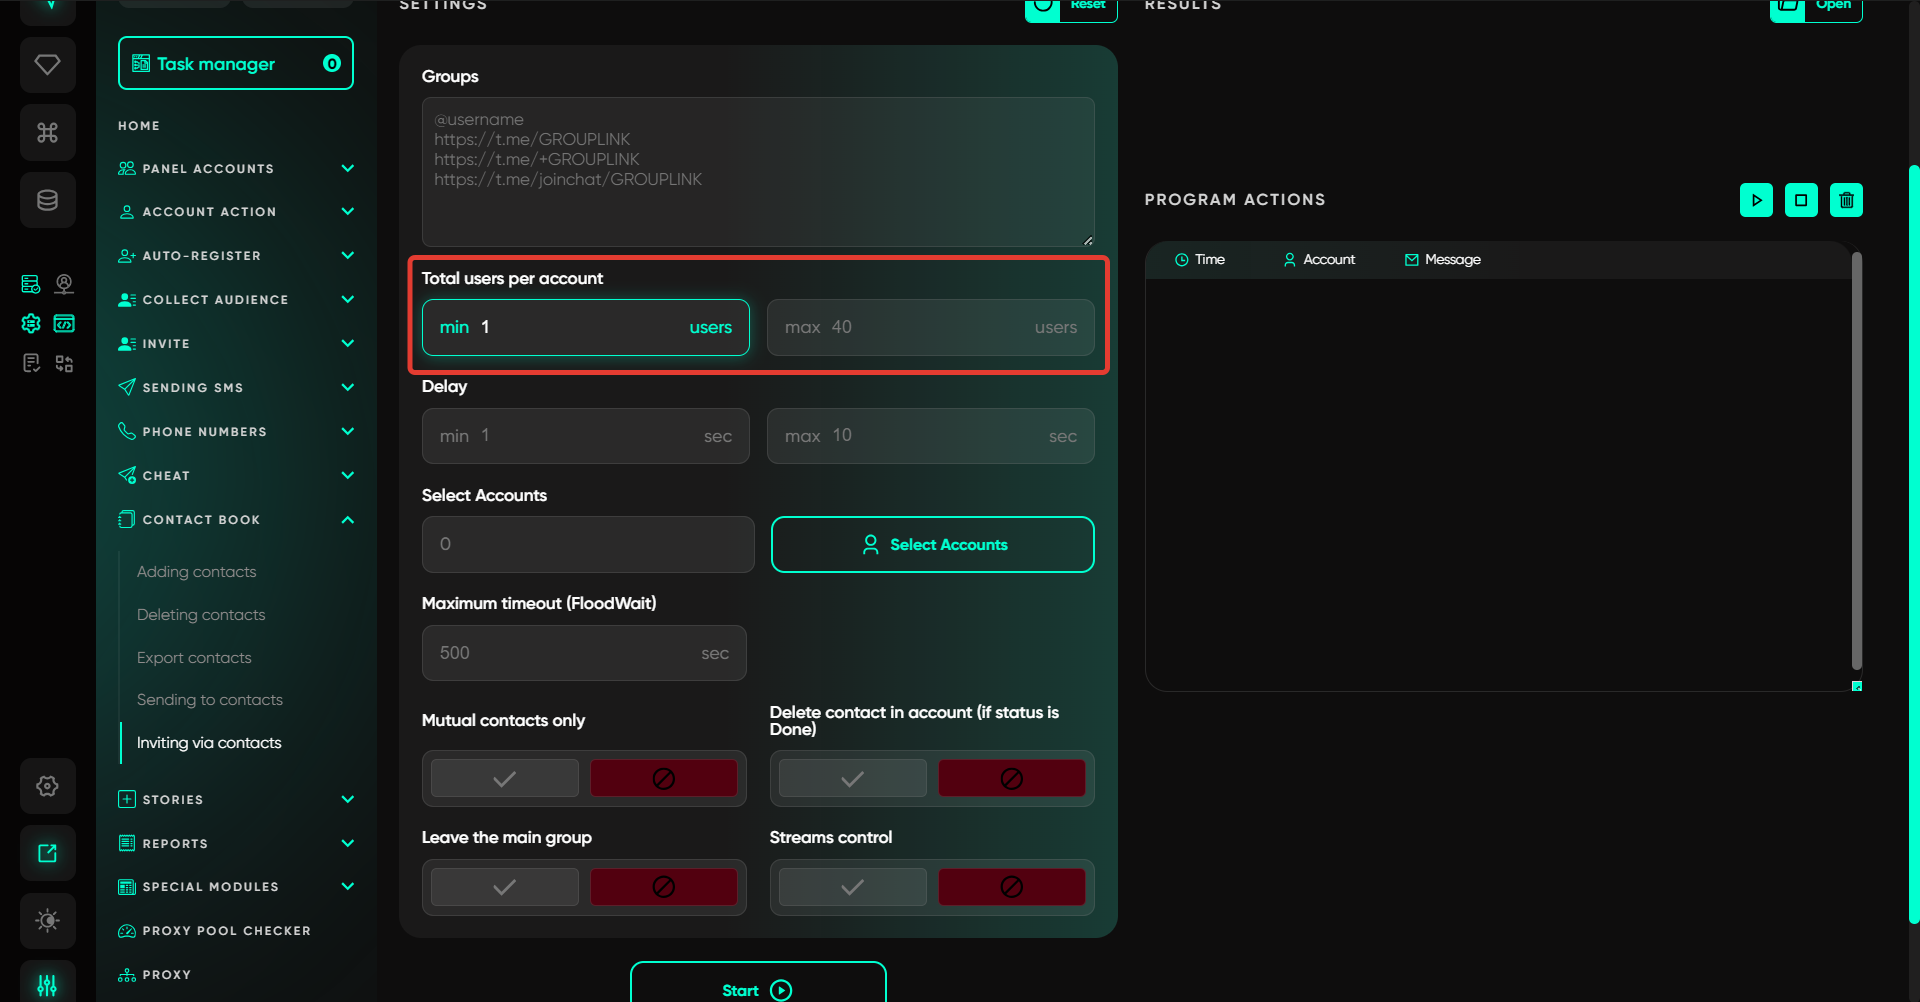Open Adding contacts submenu item

[x=197, y=572]
